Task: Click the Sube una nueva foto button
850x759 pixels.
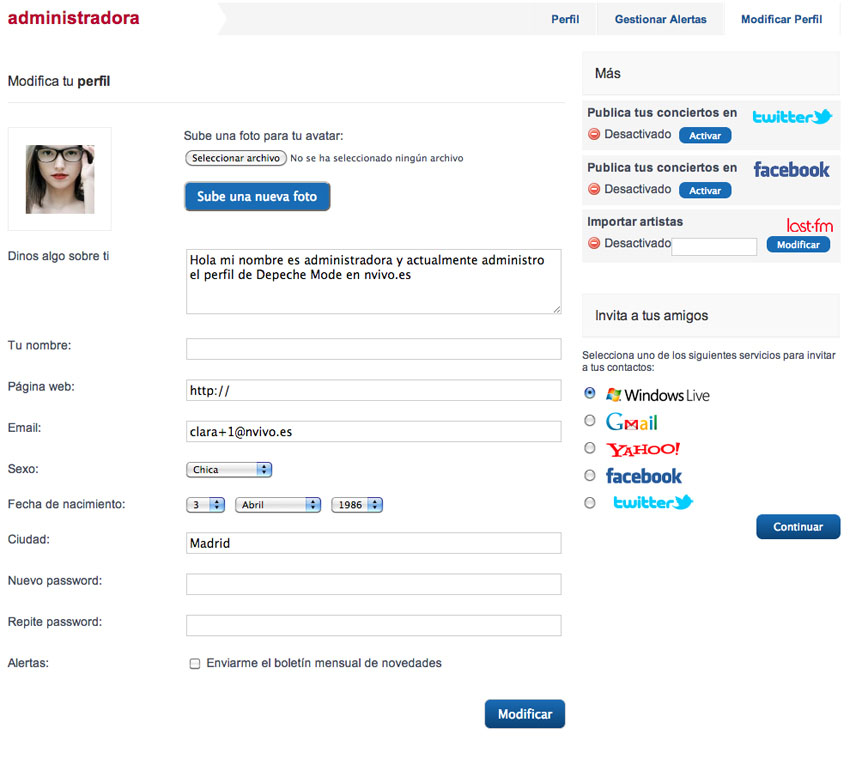Action: pyautogui.click(x=257, y=196)
